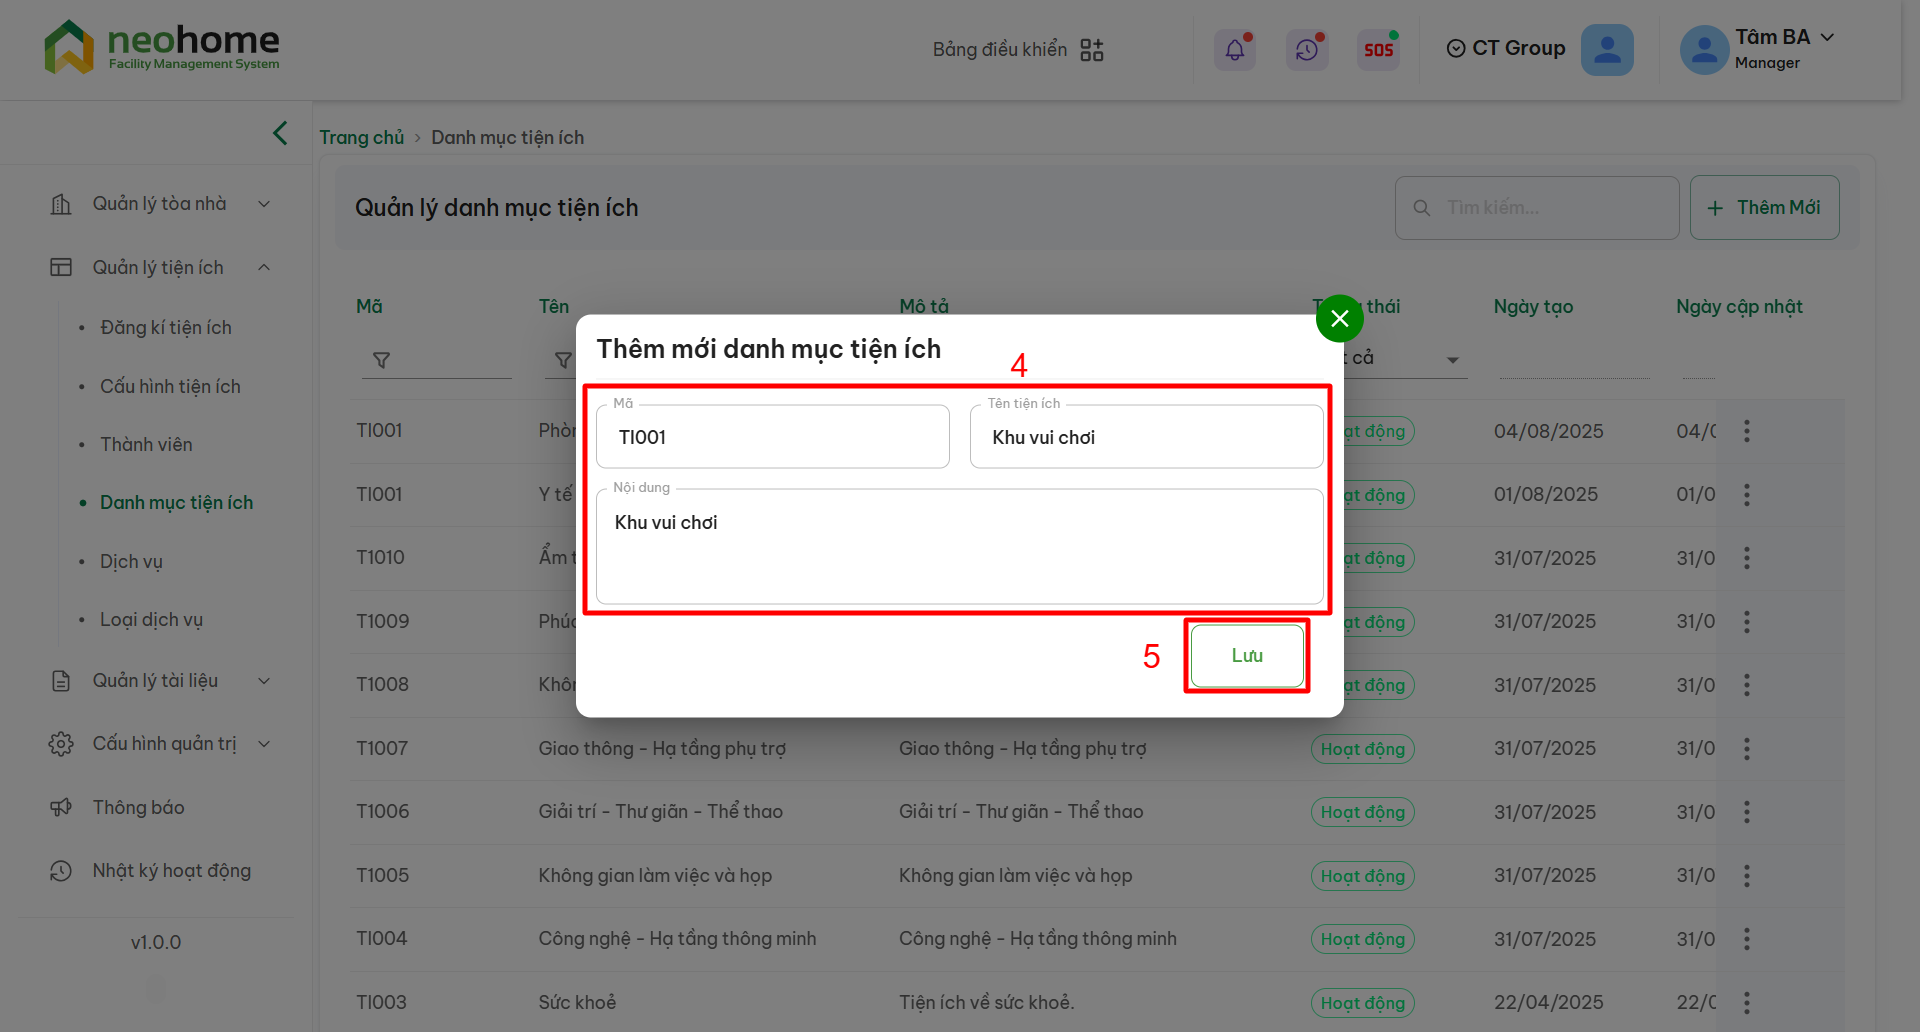Click the notification bell icon
This screenshot has height=1032, width=1920.
(1235, 50)
